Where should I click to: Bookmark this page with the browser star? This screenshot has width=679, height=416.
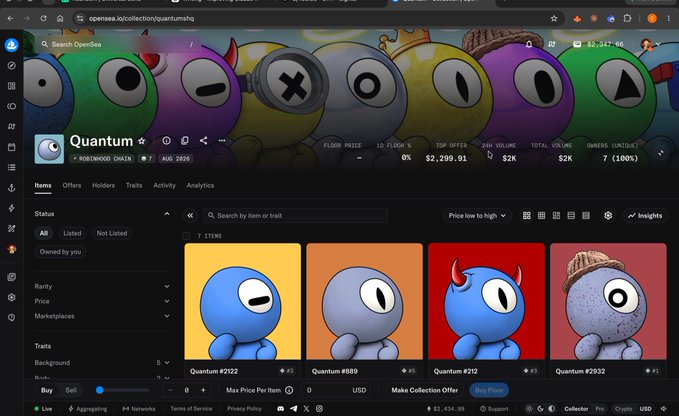(x=554, y=18)
